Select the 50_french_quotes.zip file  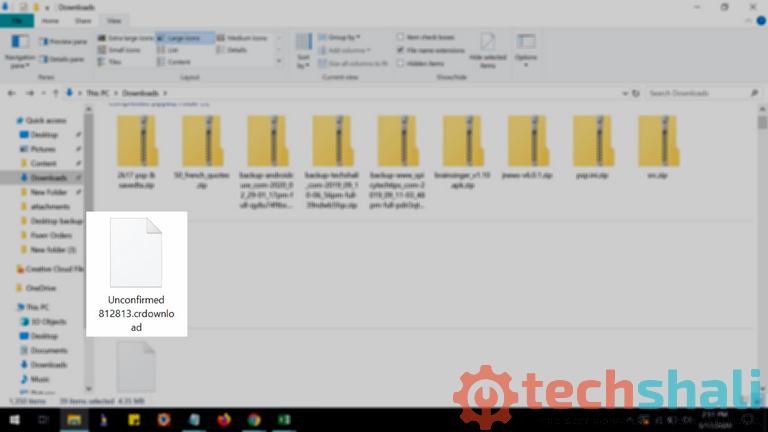click(202, 152)
